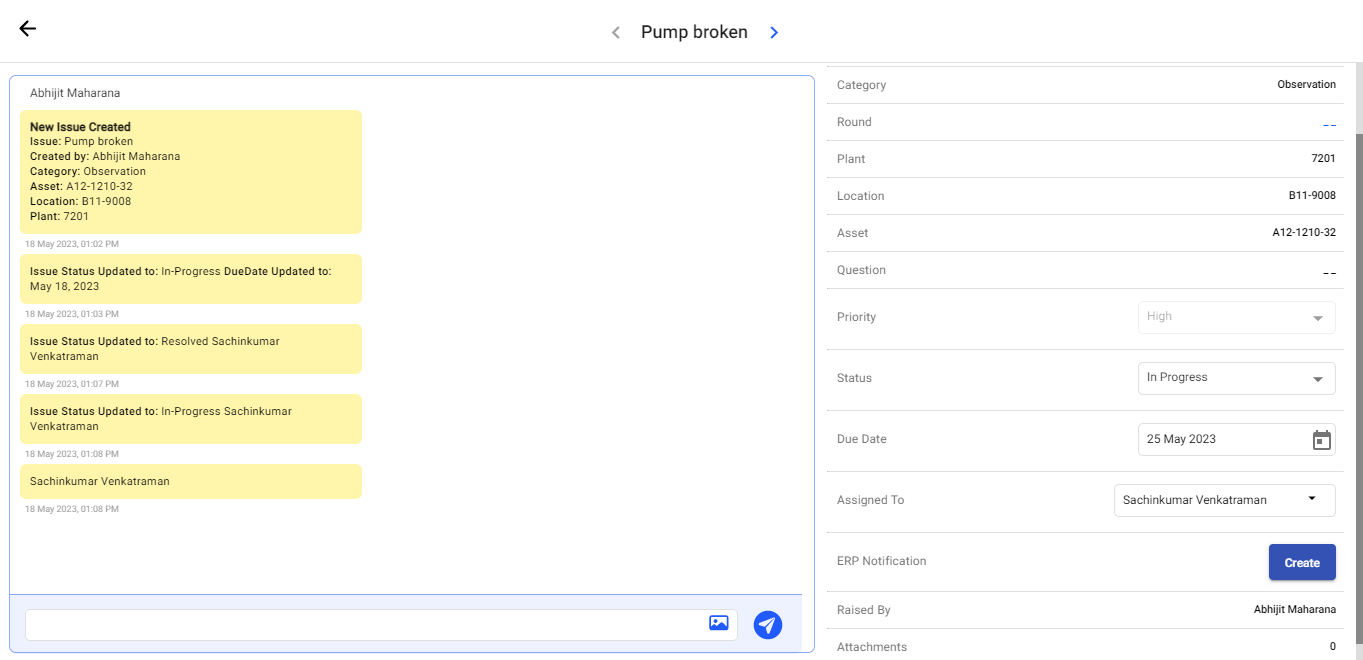Click the attach image icon in message box
Viewport: 1363px width, 660px height.
pos(718,623)
